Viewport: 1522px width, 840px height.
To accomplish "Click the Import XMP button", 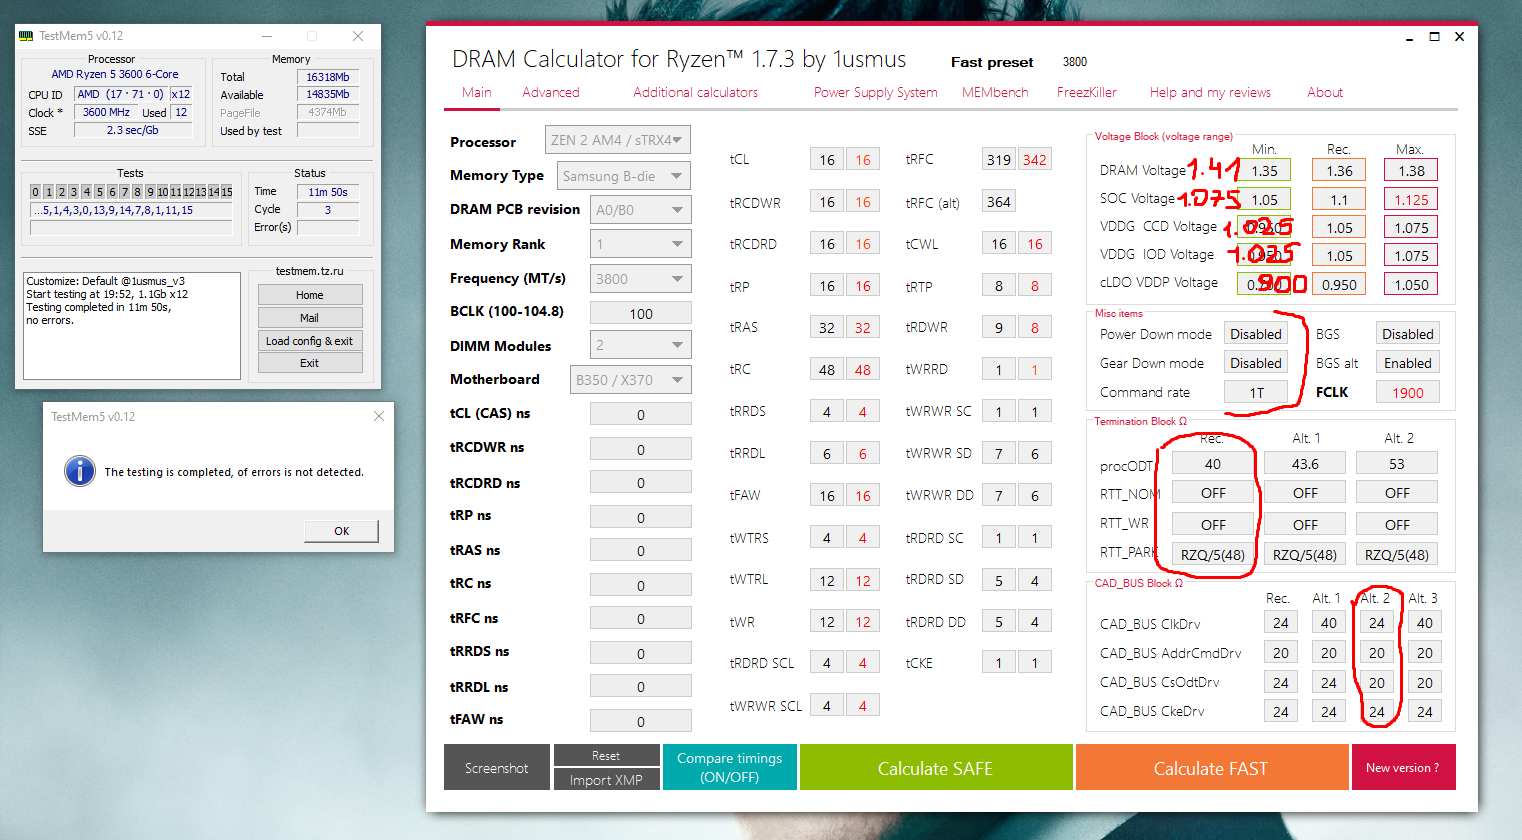I will (606, 780).
